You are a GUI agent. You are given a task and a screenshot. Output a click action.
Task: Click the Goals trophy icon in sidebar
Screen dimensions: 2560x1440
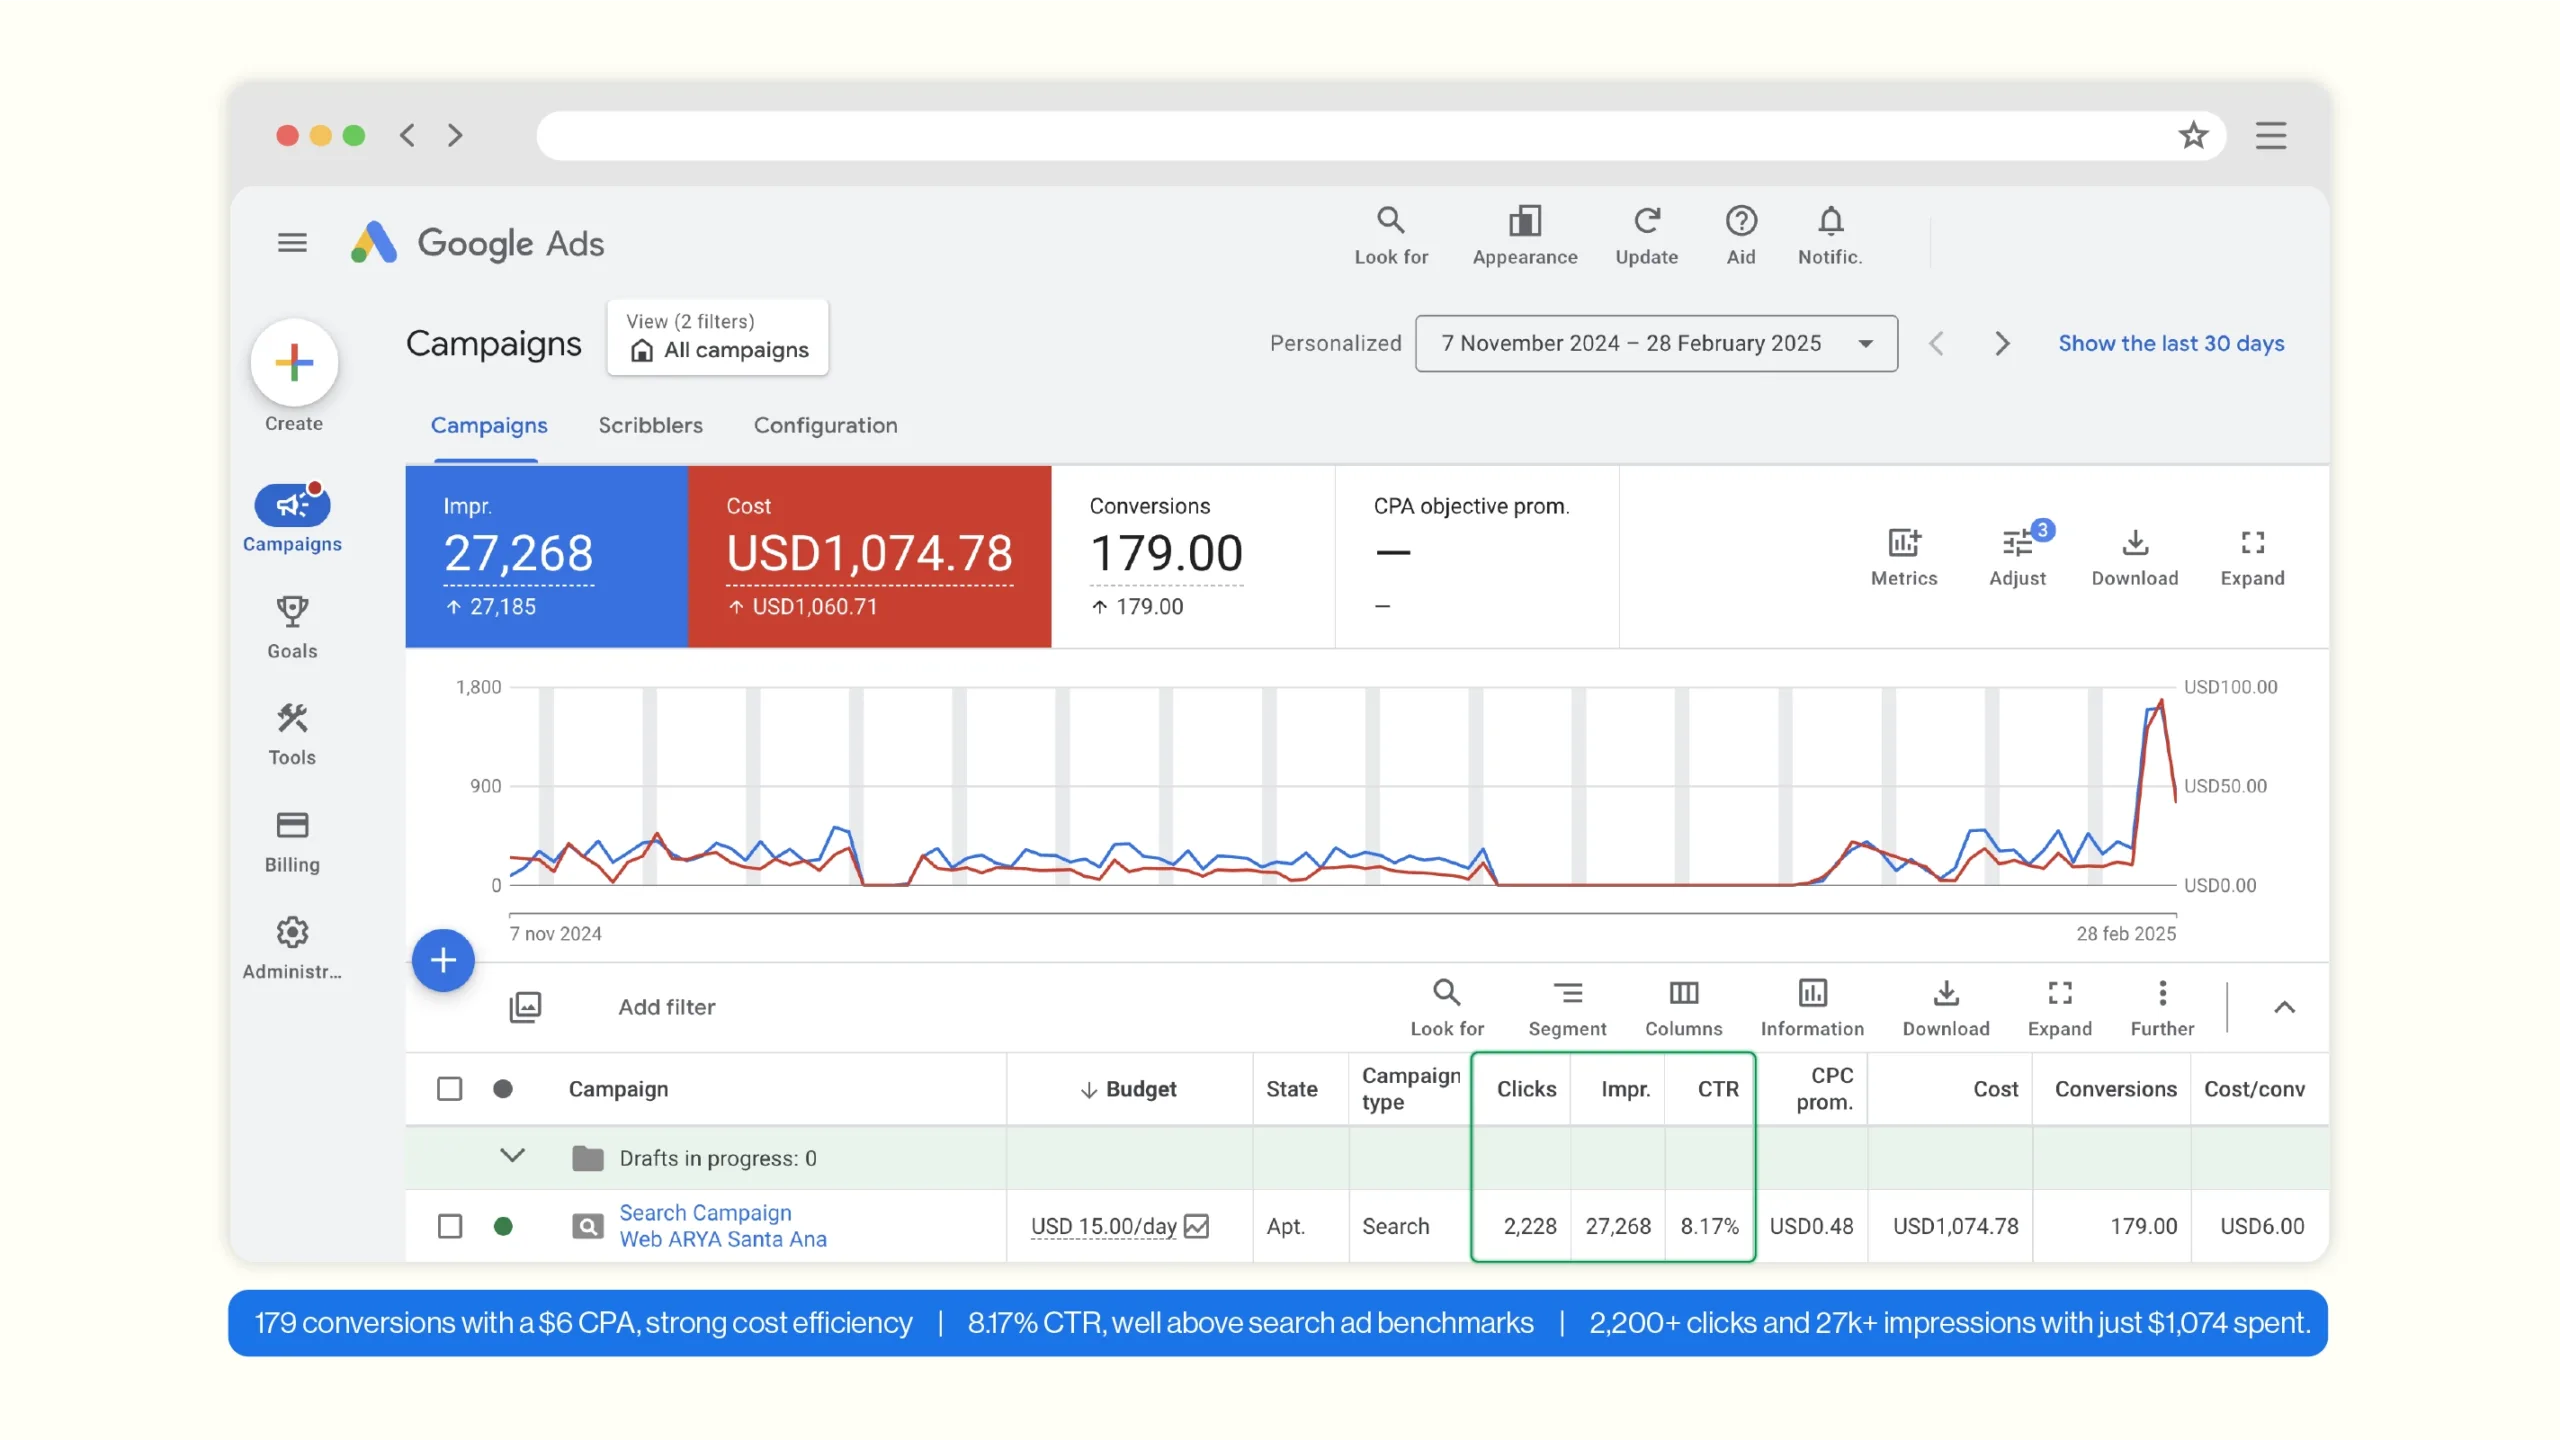pyautogui.click(x=292, y=612)
